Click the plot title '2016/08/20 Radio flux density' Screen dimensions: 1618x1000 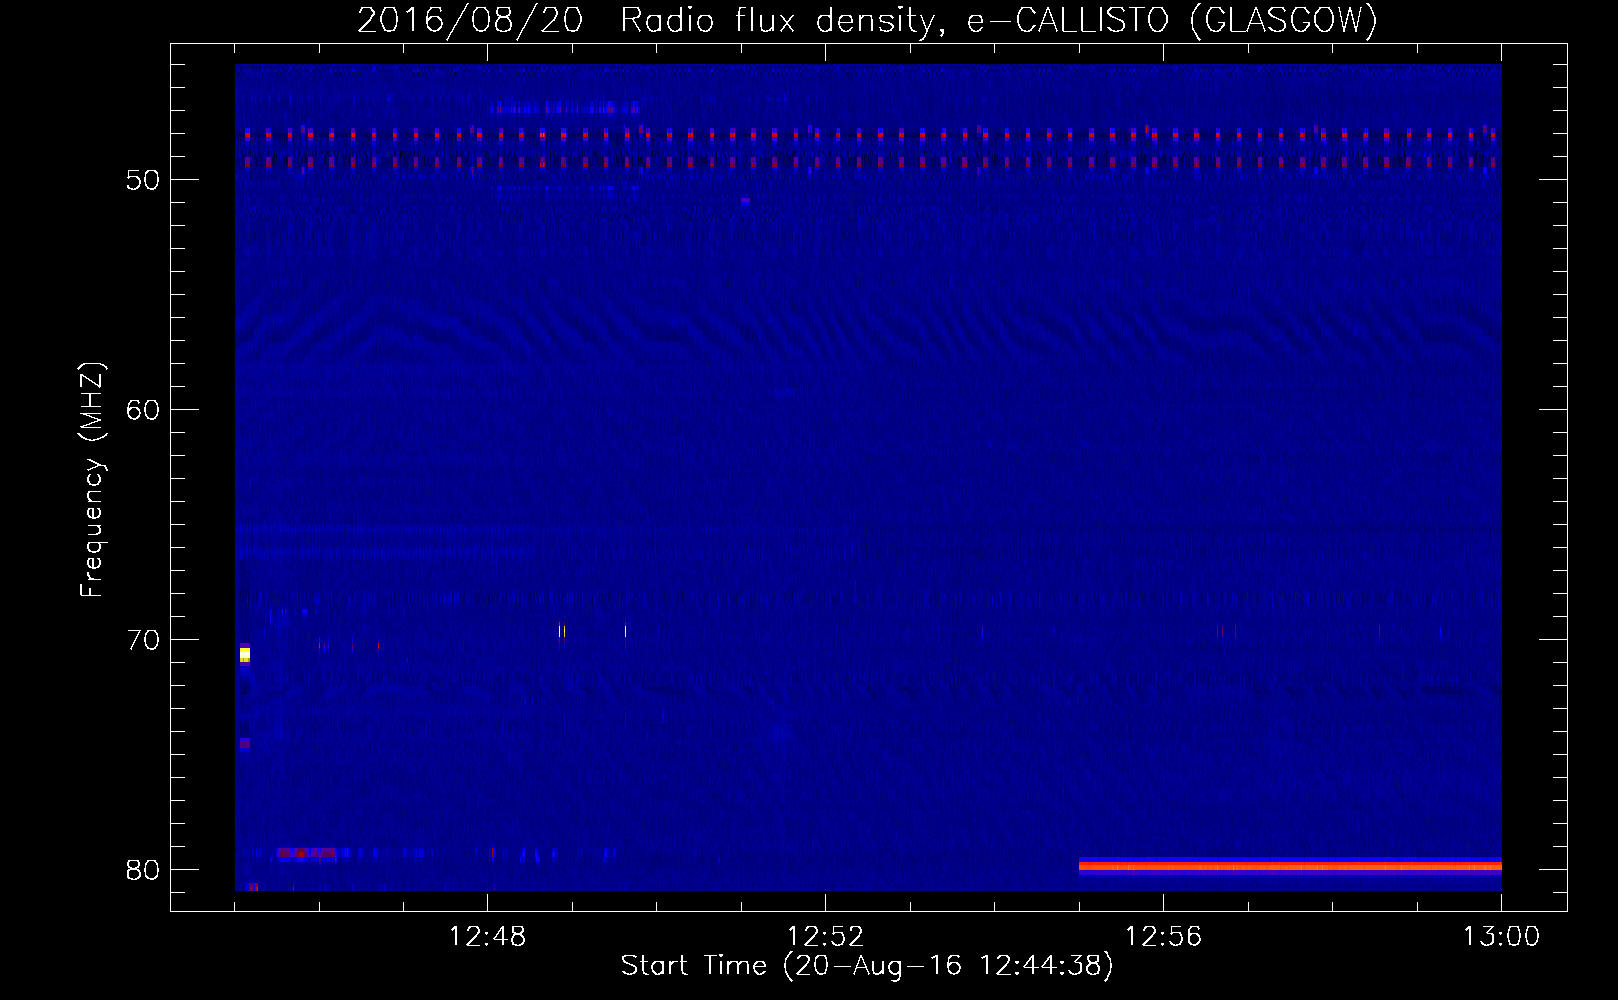[x=867, y=20]
